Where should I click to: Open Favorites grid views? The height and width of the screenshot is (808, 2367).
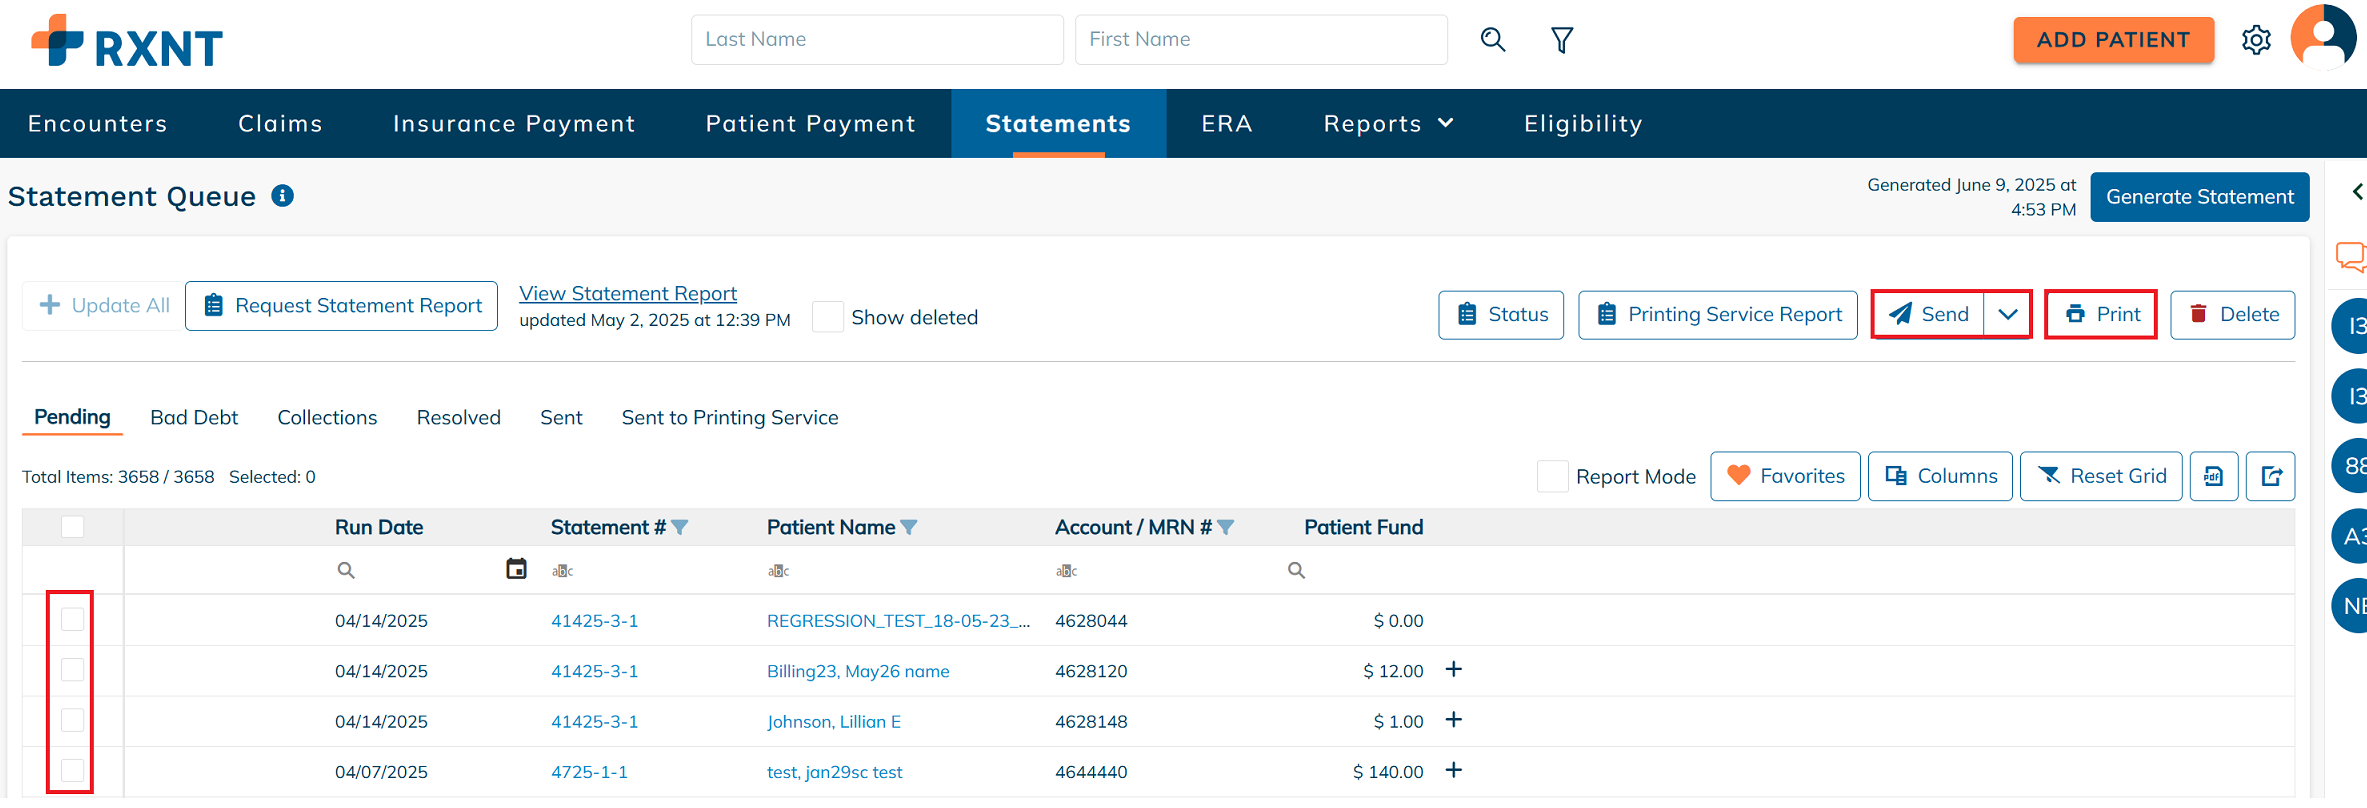[1785, 476]
